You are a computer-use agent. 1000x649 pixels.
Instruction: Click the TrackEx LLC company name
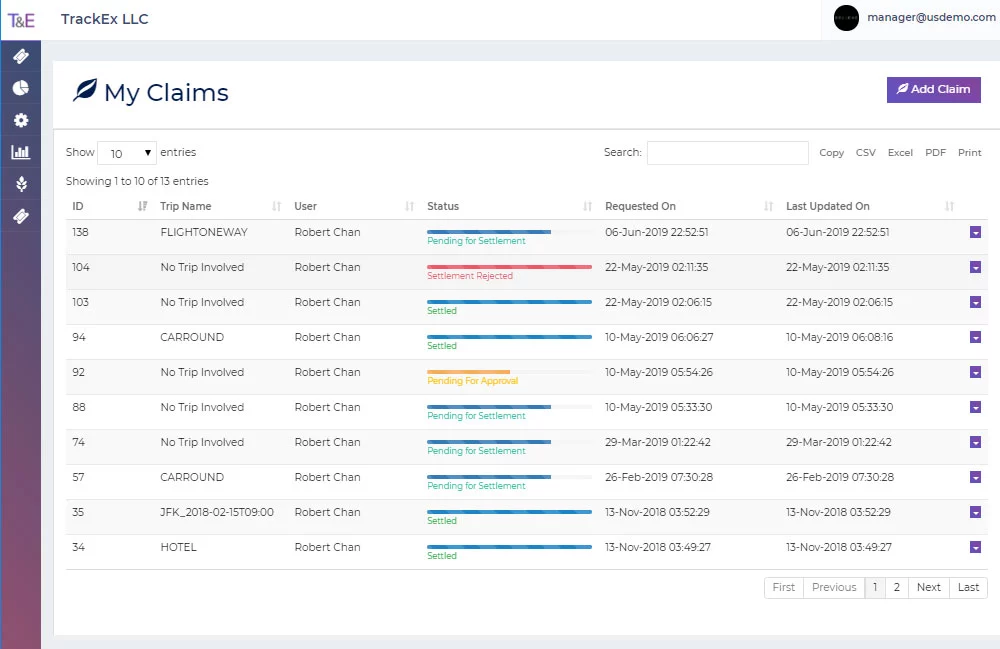[105, 19]
